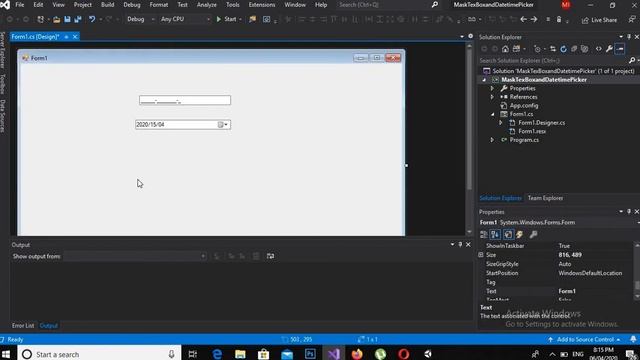Image resolution: width=640 pixels, height=360 pixels.
Task: Collapse the MaskTexBoxandDatetimePicker project node
Action: point(484,80)
